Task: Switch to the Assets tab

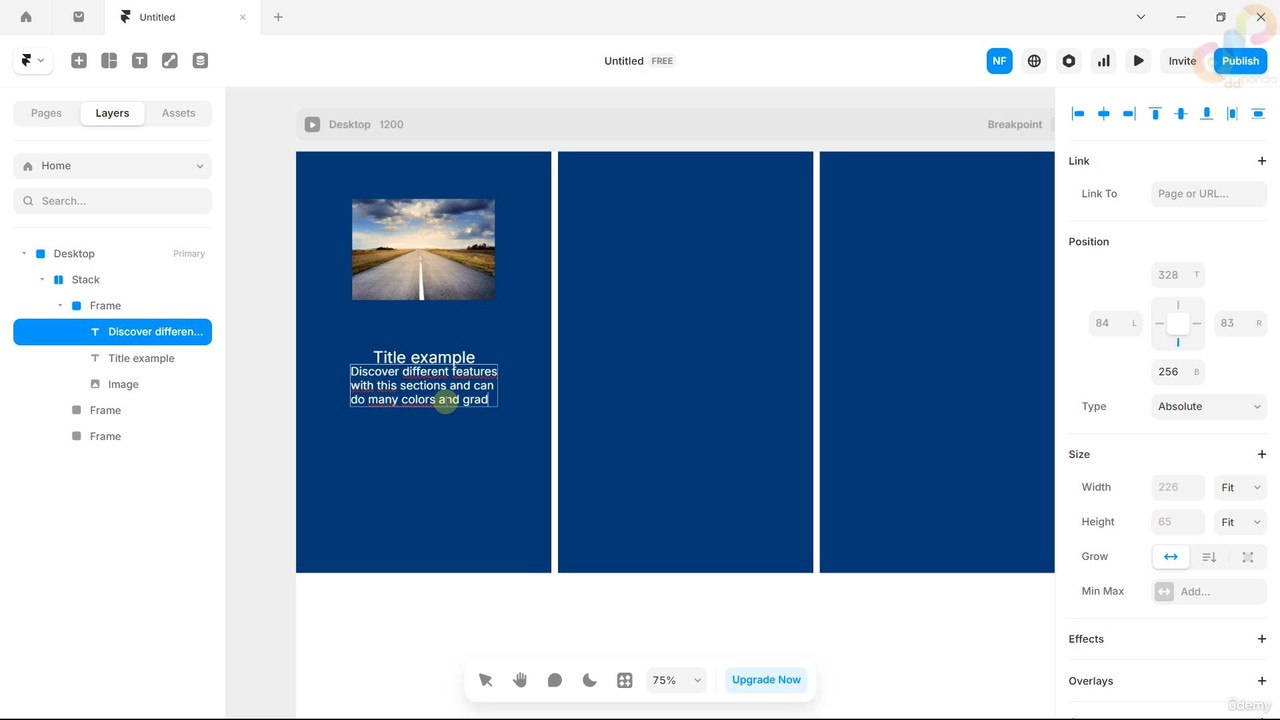Action: pos(179,113)
